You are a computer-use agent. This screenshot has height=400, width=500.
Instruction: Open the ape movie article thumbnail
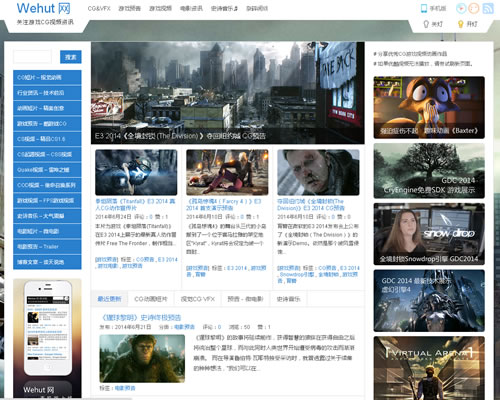click(142, 358)
